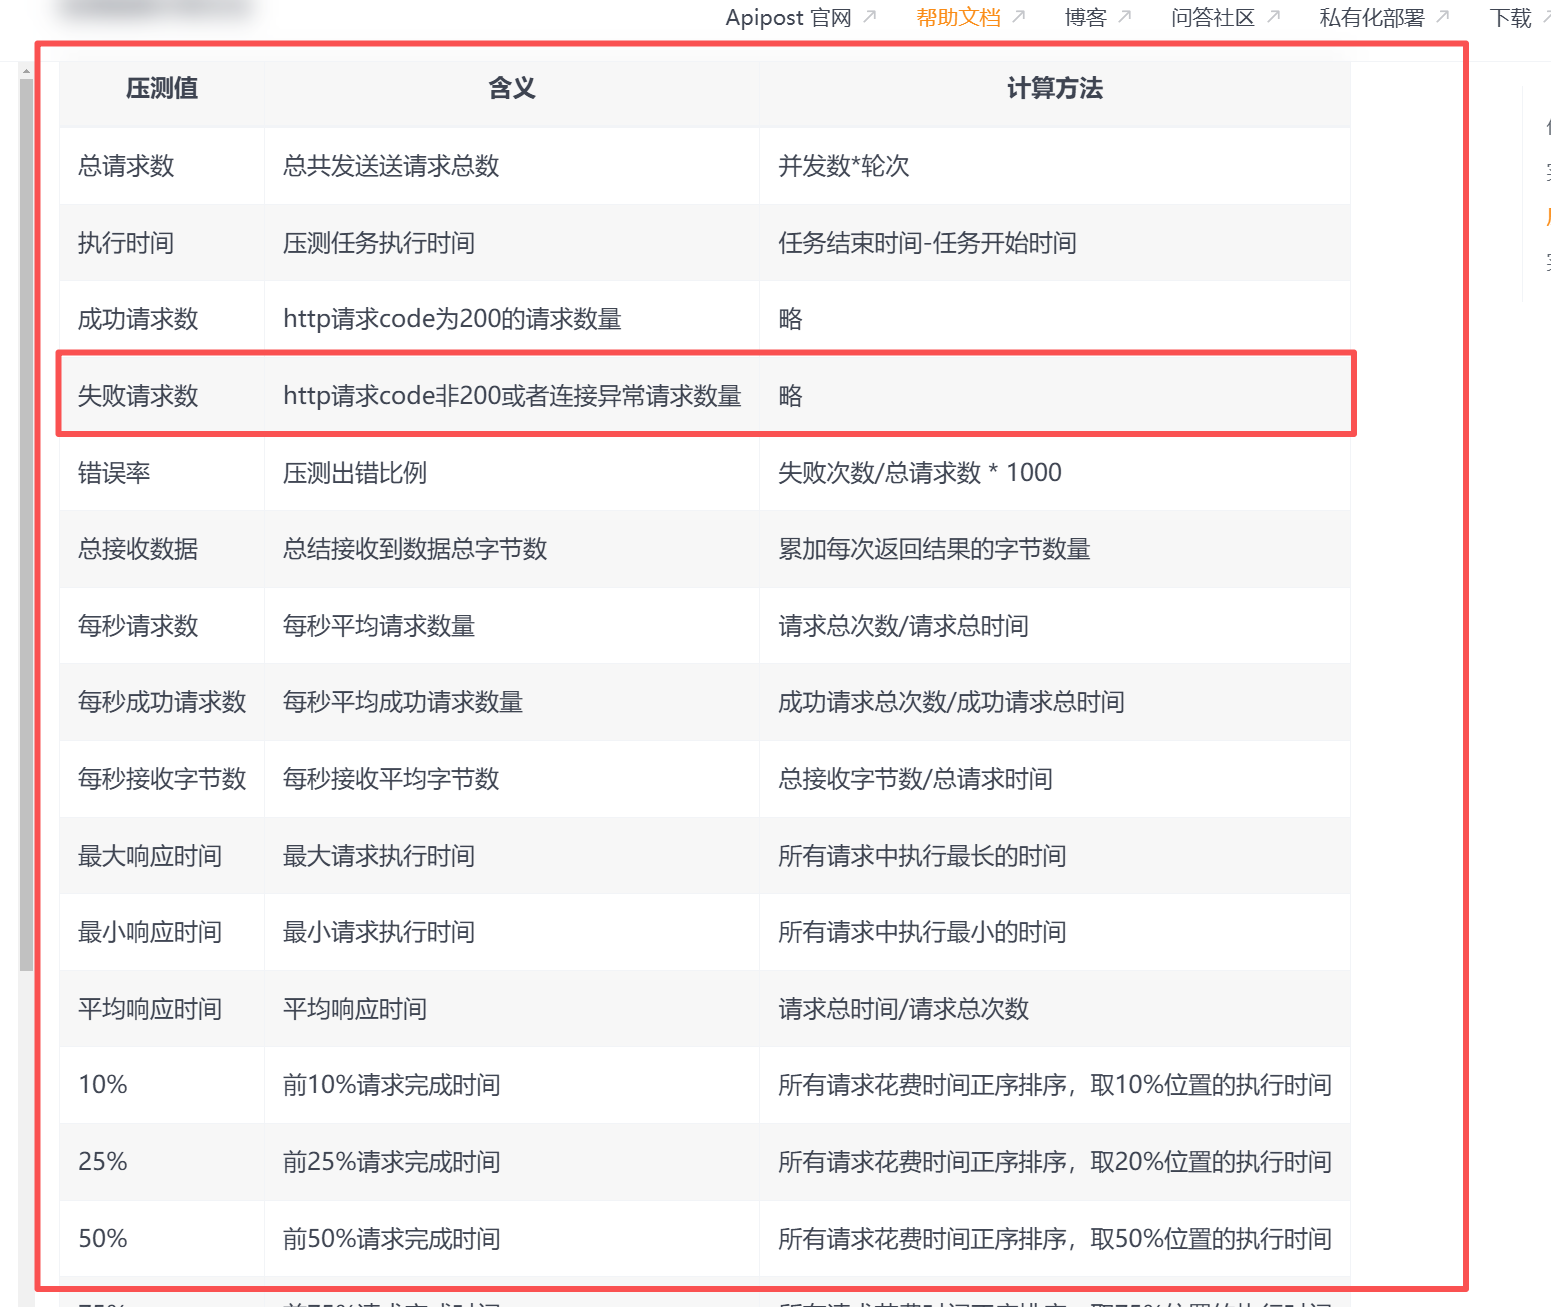Click the 计算方法 column header
Image resolution: width=1551 pixels, height=1307 pixels.
coord(1055,88)
